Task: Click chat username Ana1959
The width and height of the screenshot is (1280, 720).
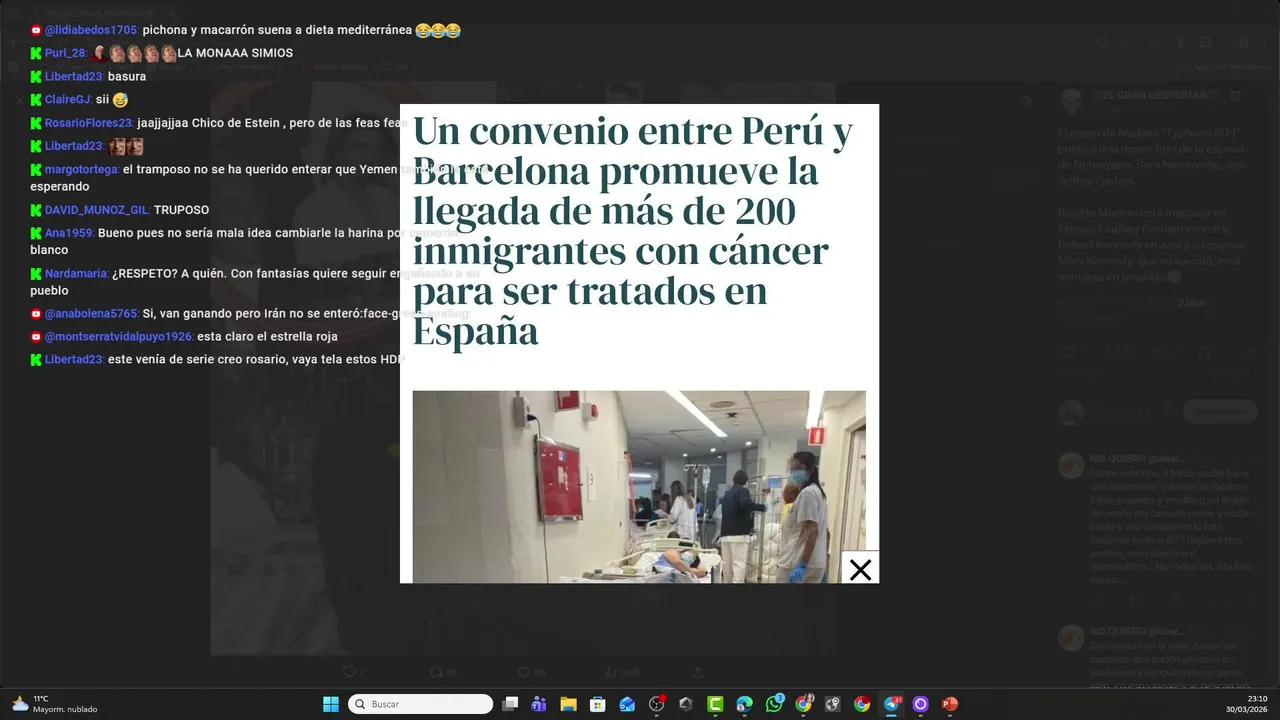Action: (69, 233)
